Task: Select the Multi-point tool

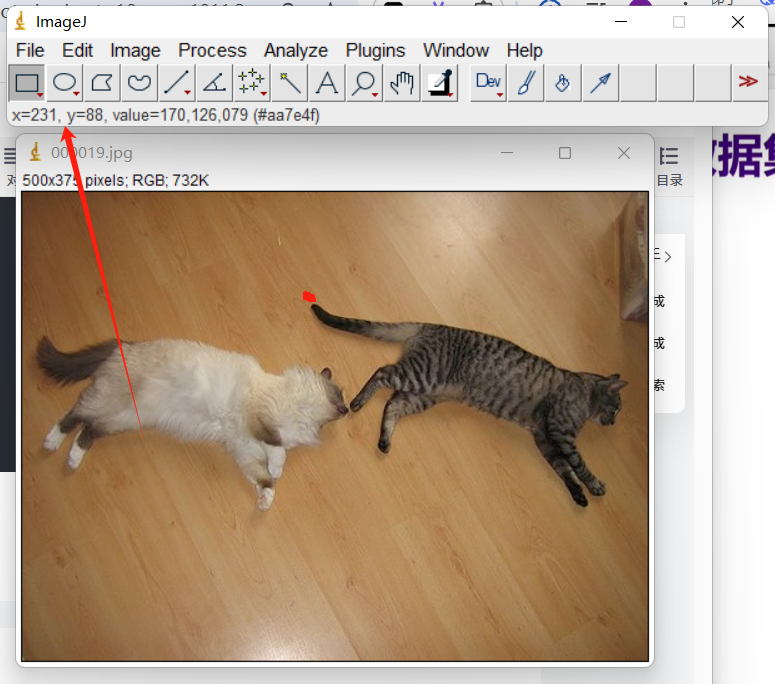Action: pos(252,83)
